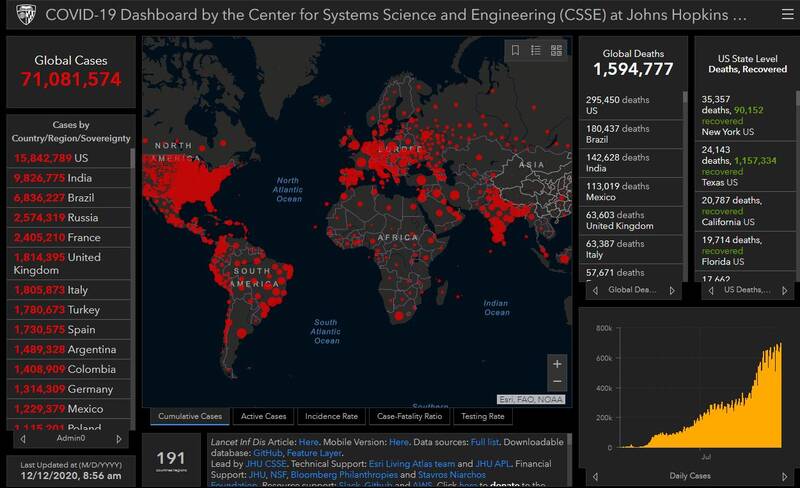
Task: Click the Daily Cases orange chart
Action: [x=700, y=396]
